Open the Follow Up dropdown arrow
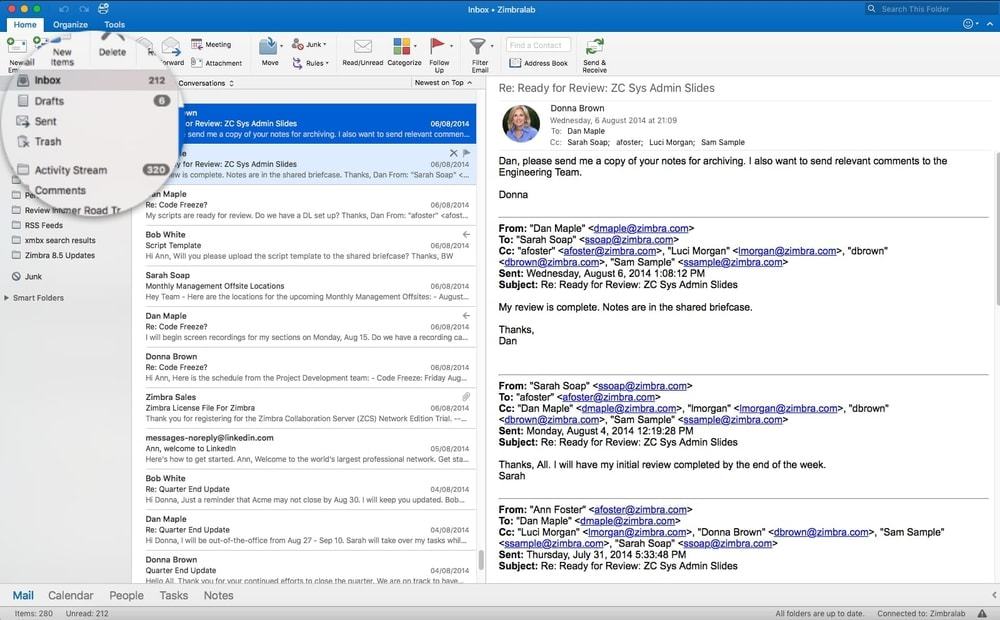The height and width of the screenshot is (620, 1000). tap(451, 46)
